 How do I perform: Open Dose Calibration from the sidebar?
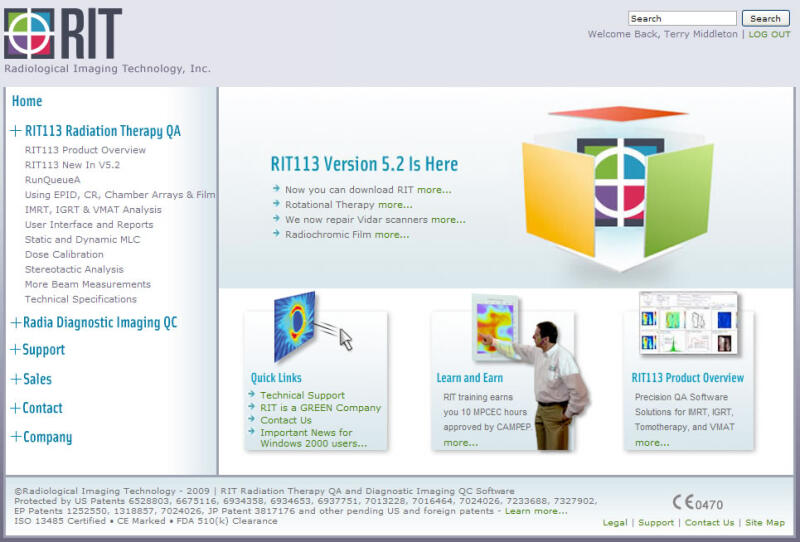(64, 255)
